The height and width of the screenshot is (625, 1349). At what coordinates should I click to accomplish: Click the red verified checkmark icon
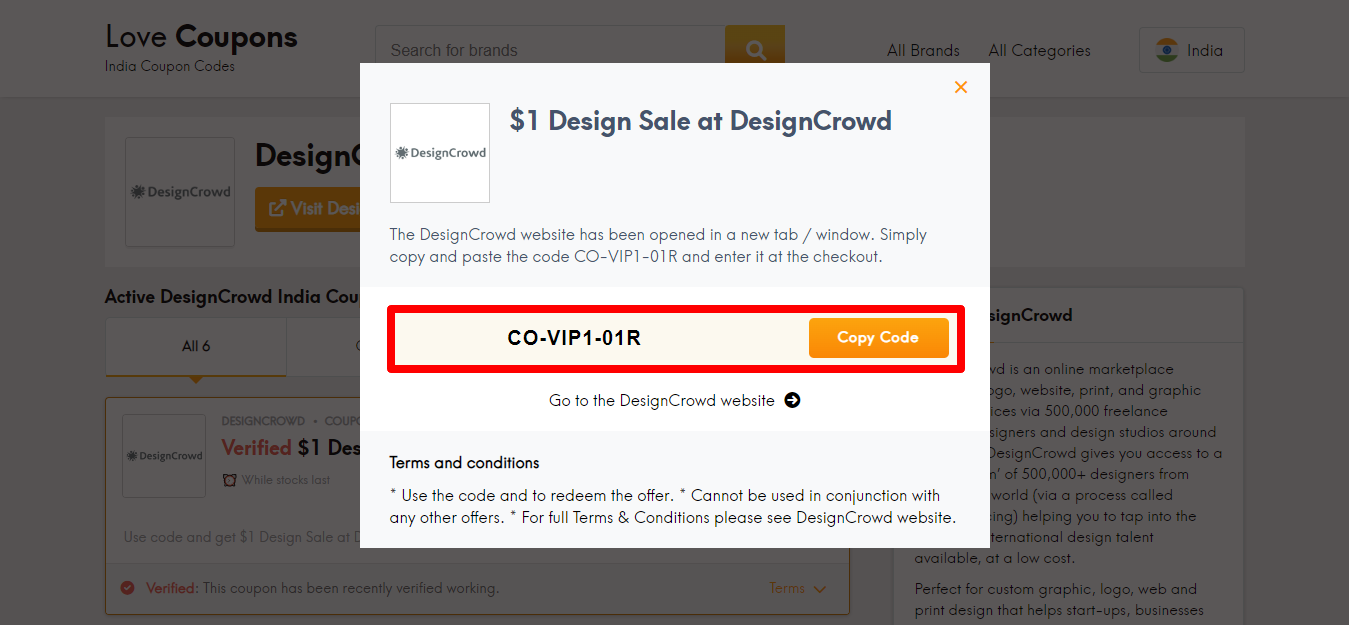[127, 588]
